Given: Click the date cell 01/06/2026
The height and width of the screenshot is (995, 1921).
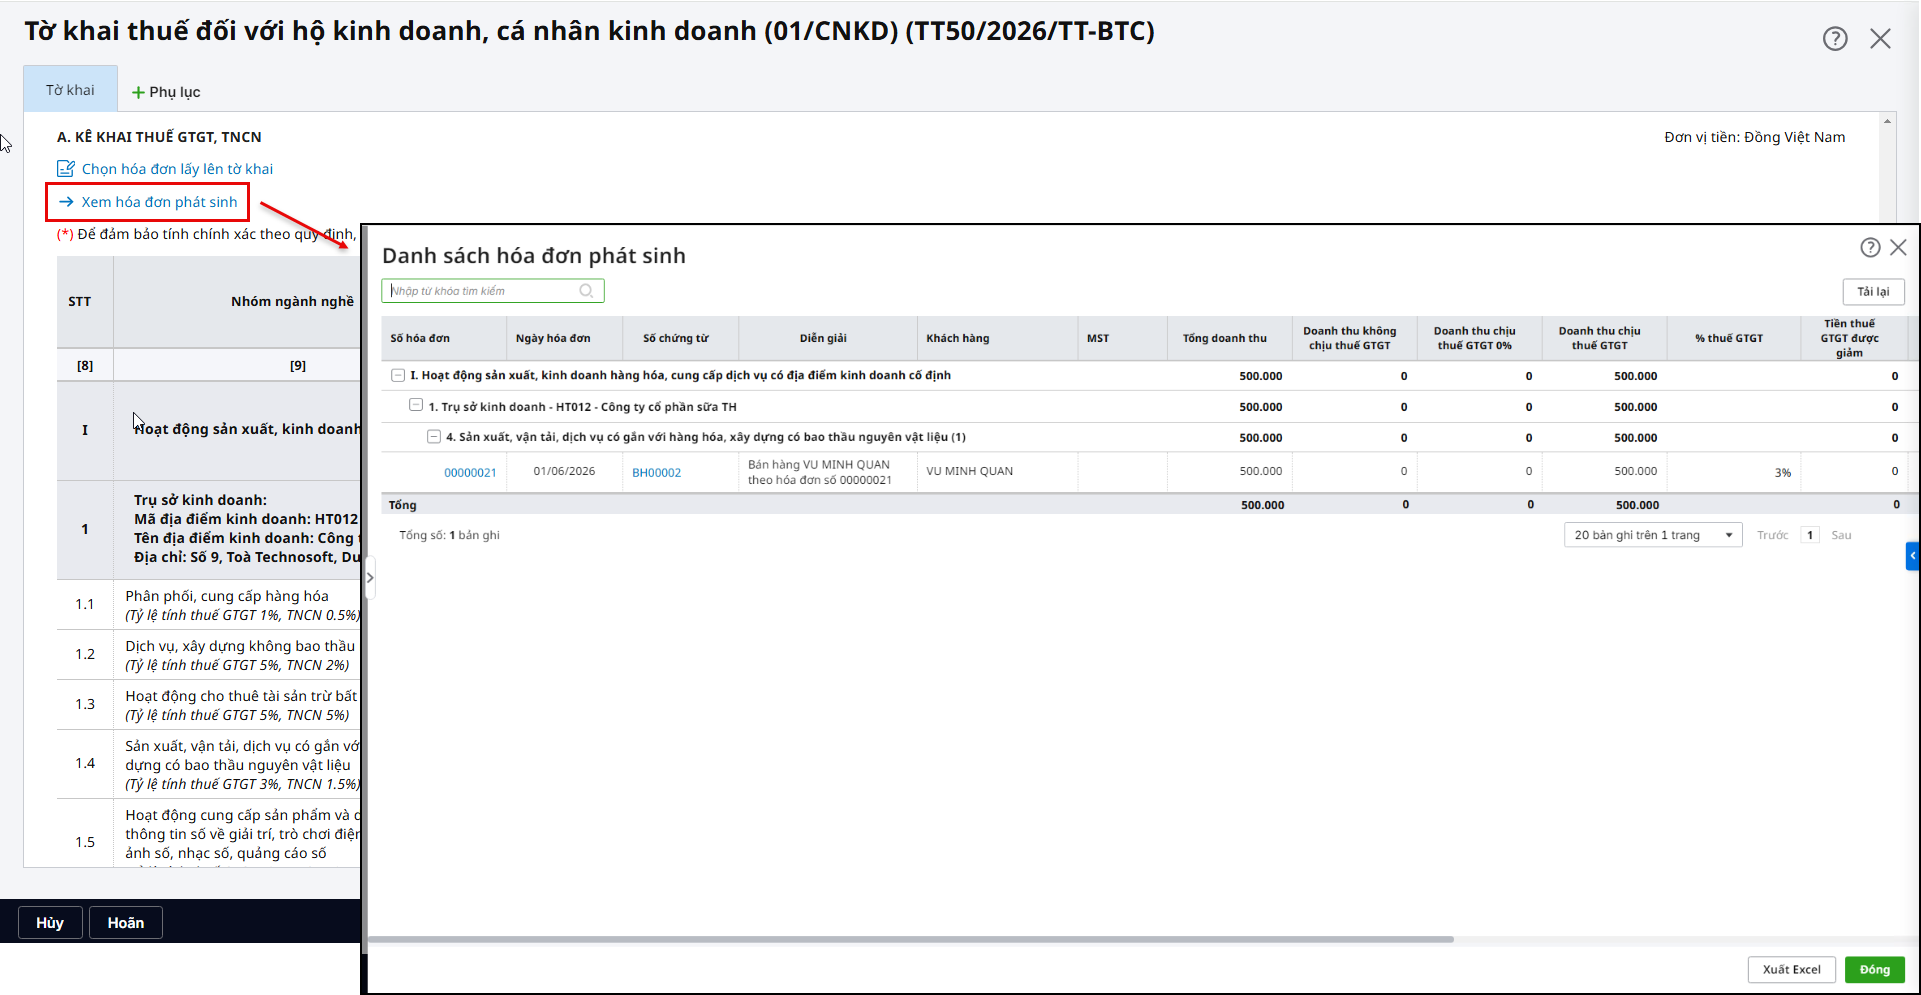Looking at the screenshot, I should tap(564, 472).
